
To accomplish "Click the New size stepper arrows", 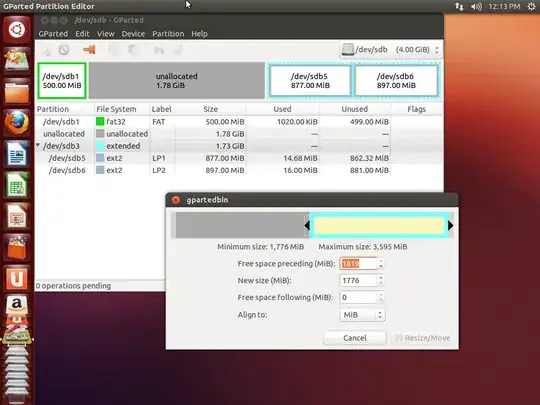I will (x=381, y=281).
